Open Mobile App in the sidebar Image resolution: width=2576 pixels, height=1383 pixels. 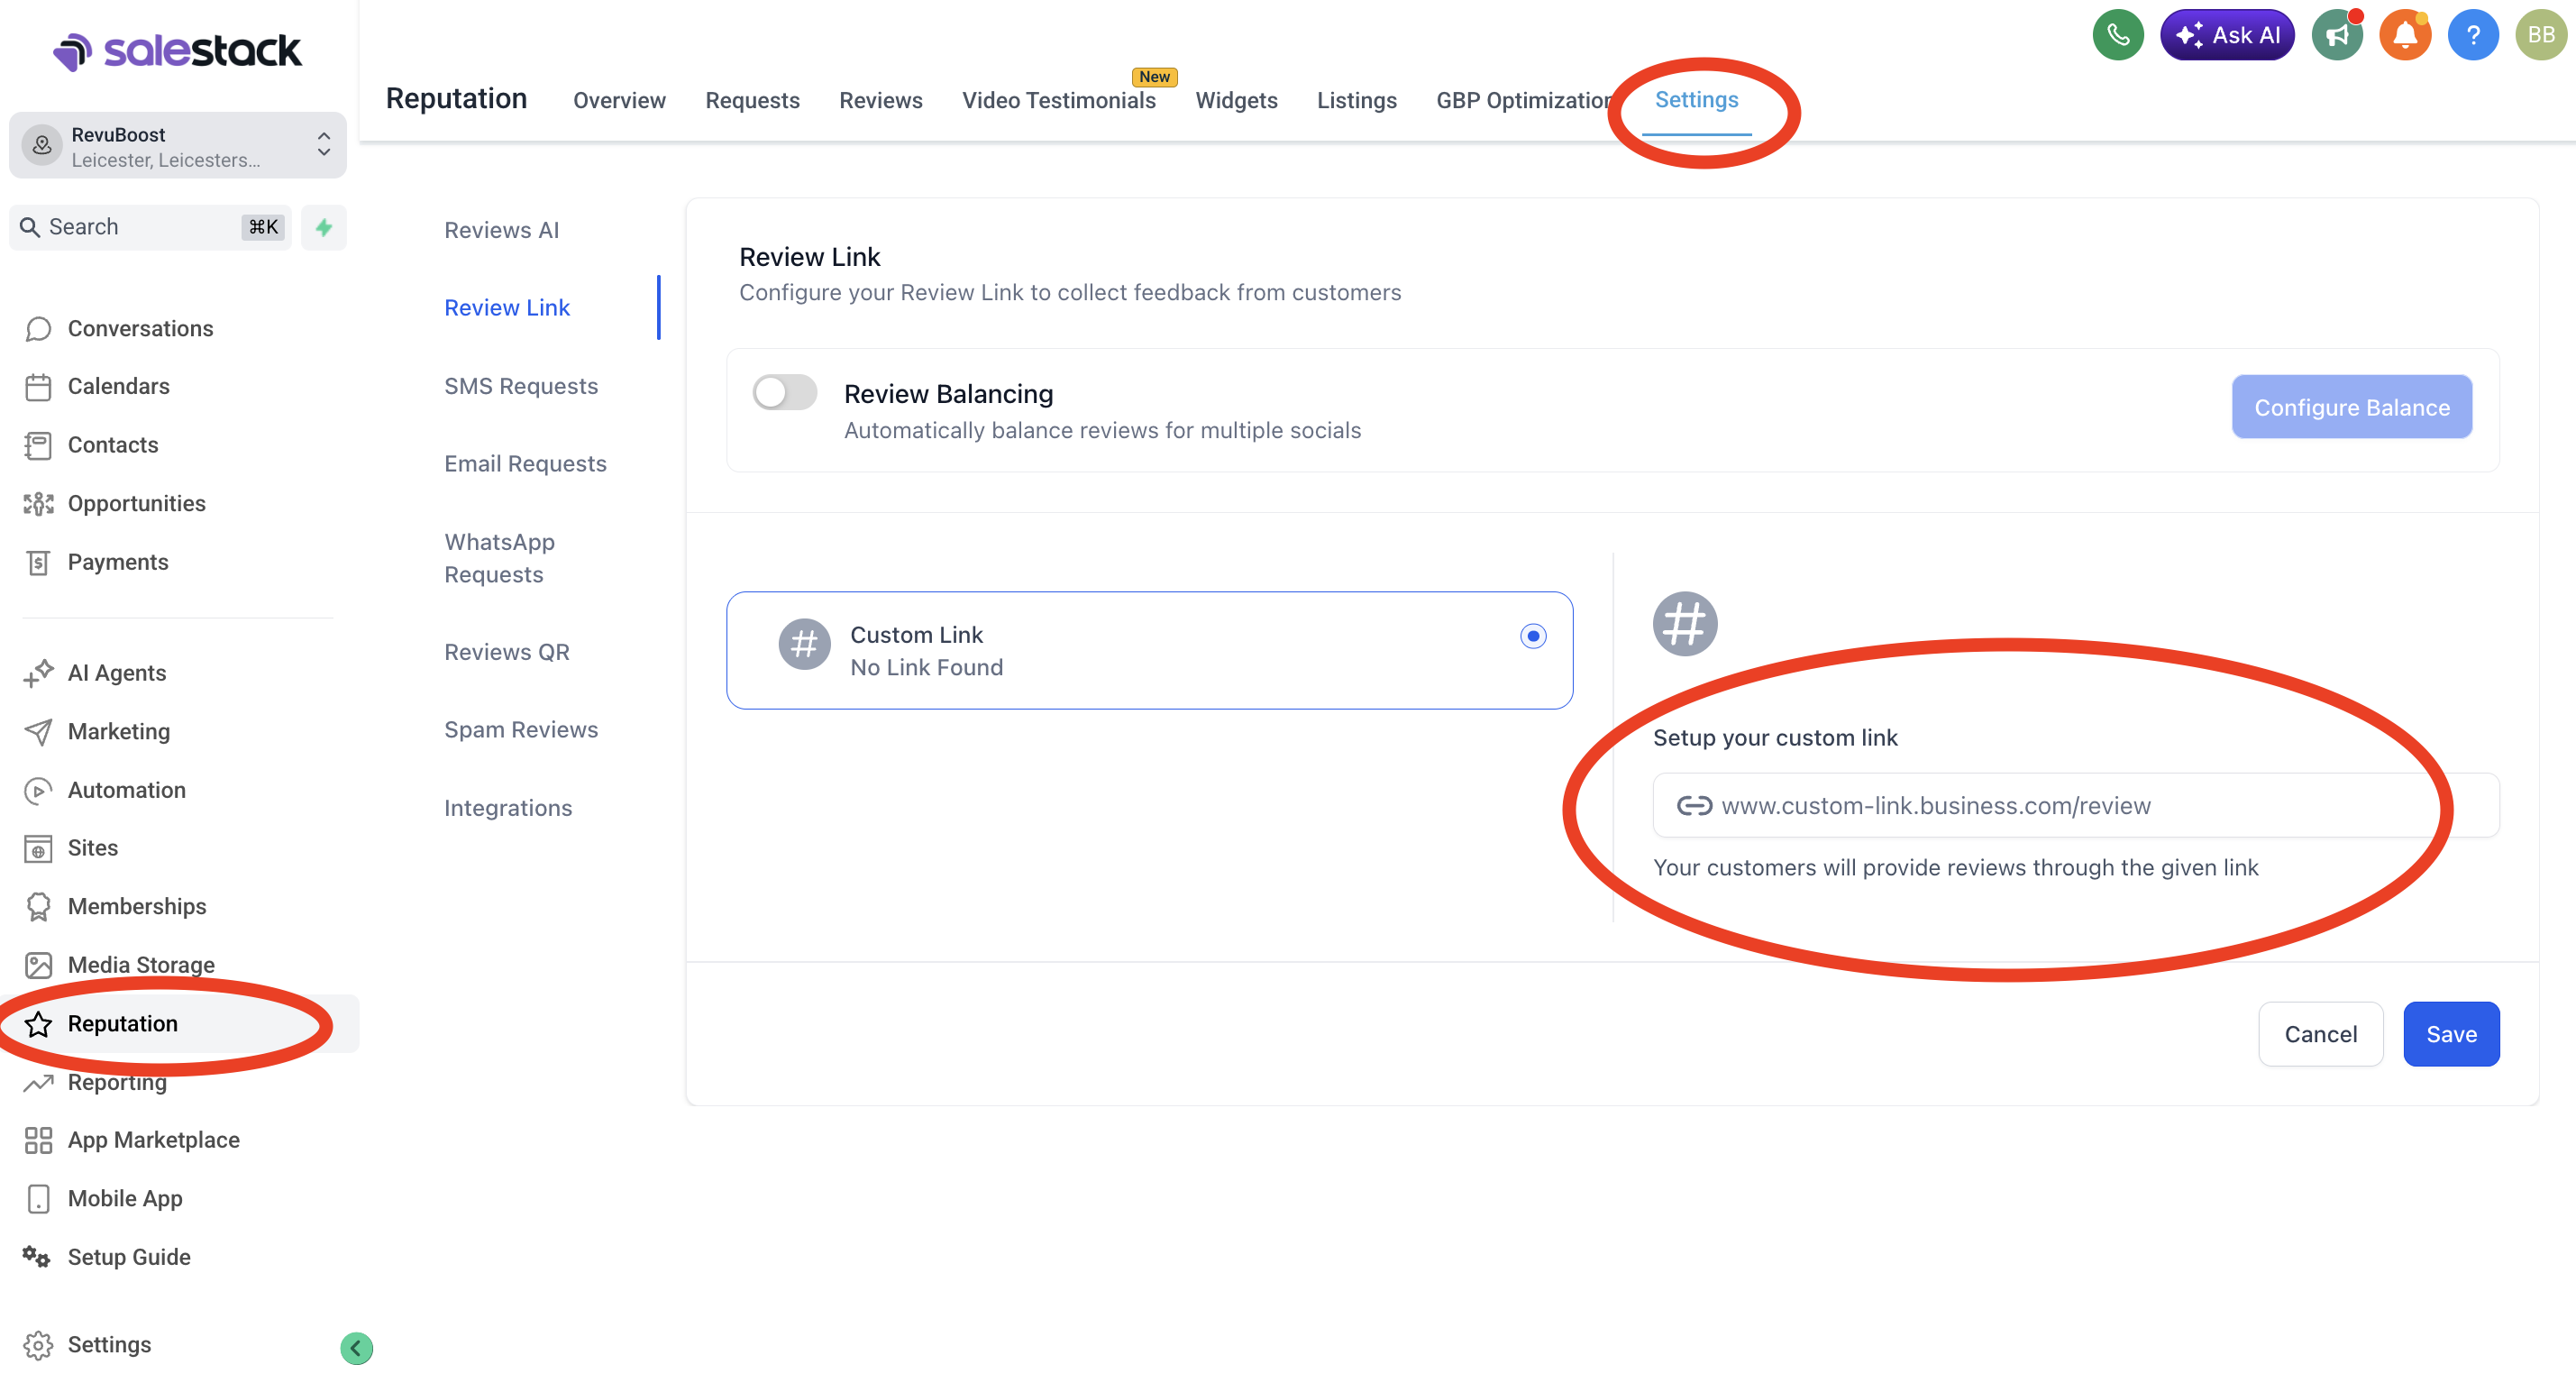coord(124,1198)
